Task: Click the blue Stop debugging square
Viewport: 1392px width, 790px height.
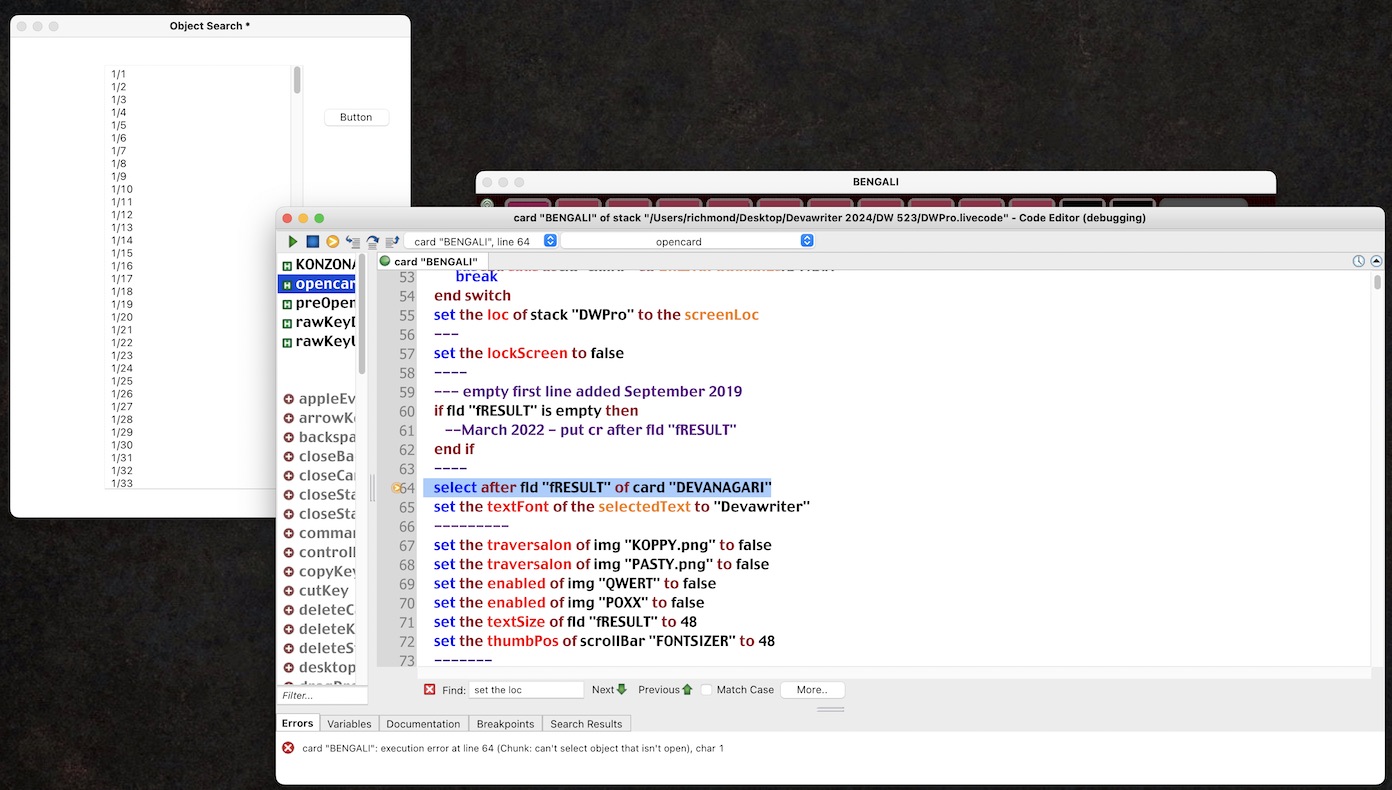Action: tap(313, 241)
